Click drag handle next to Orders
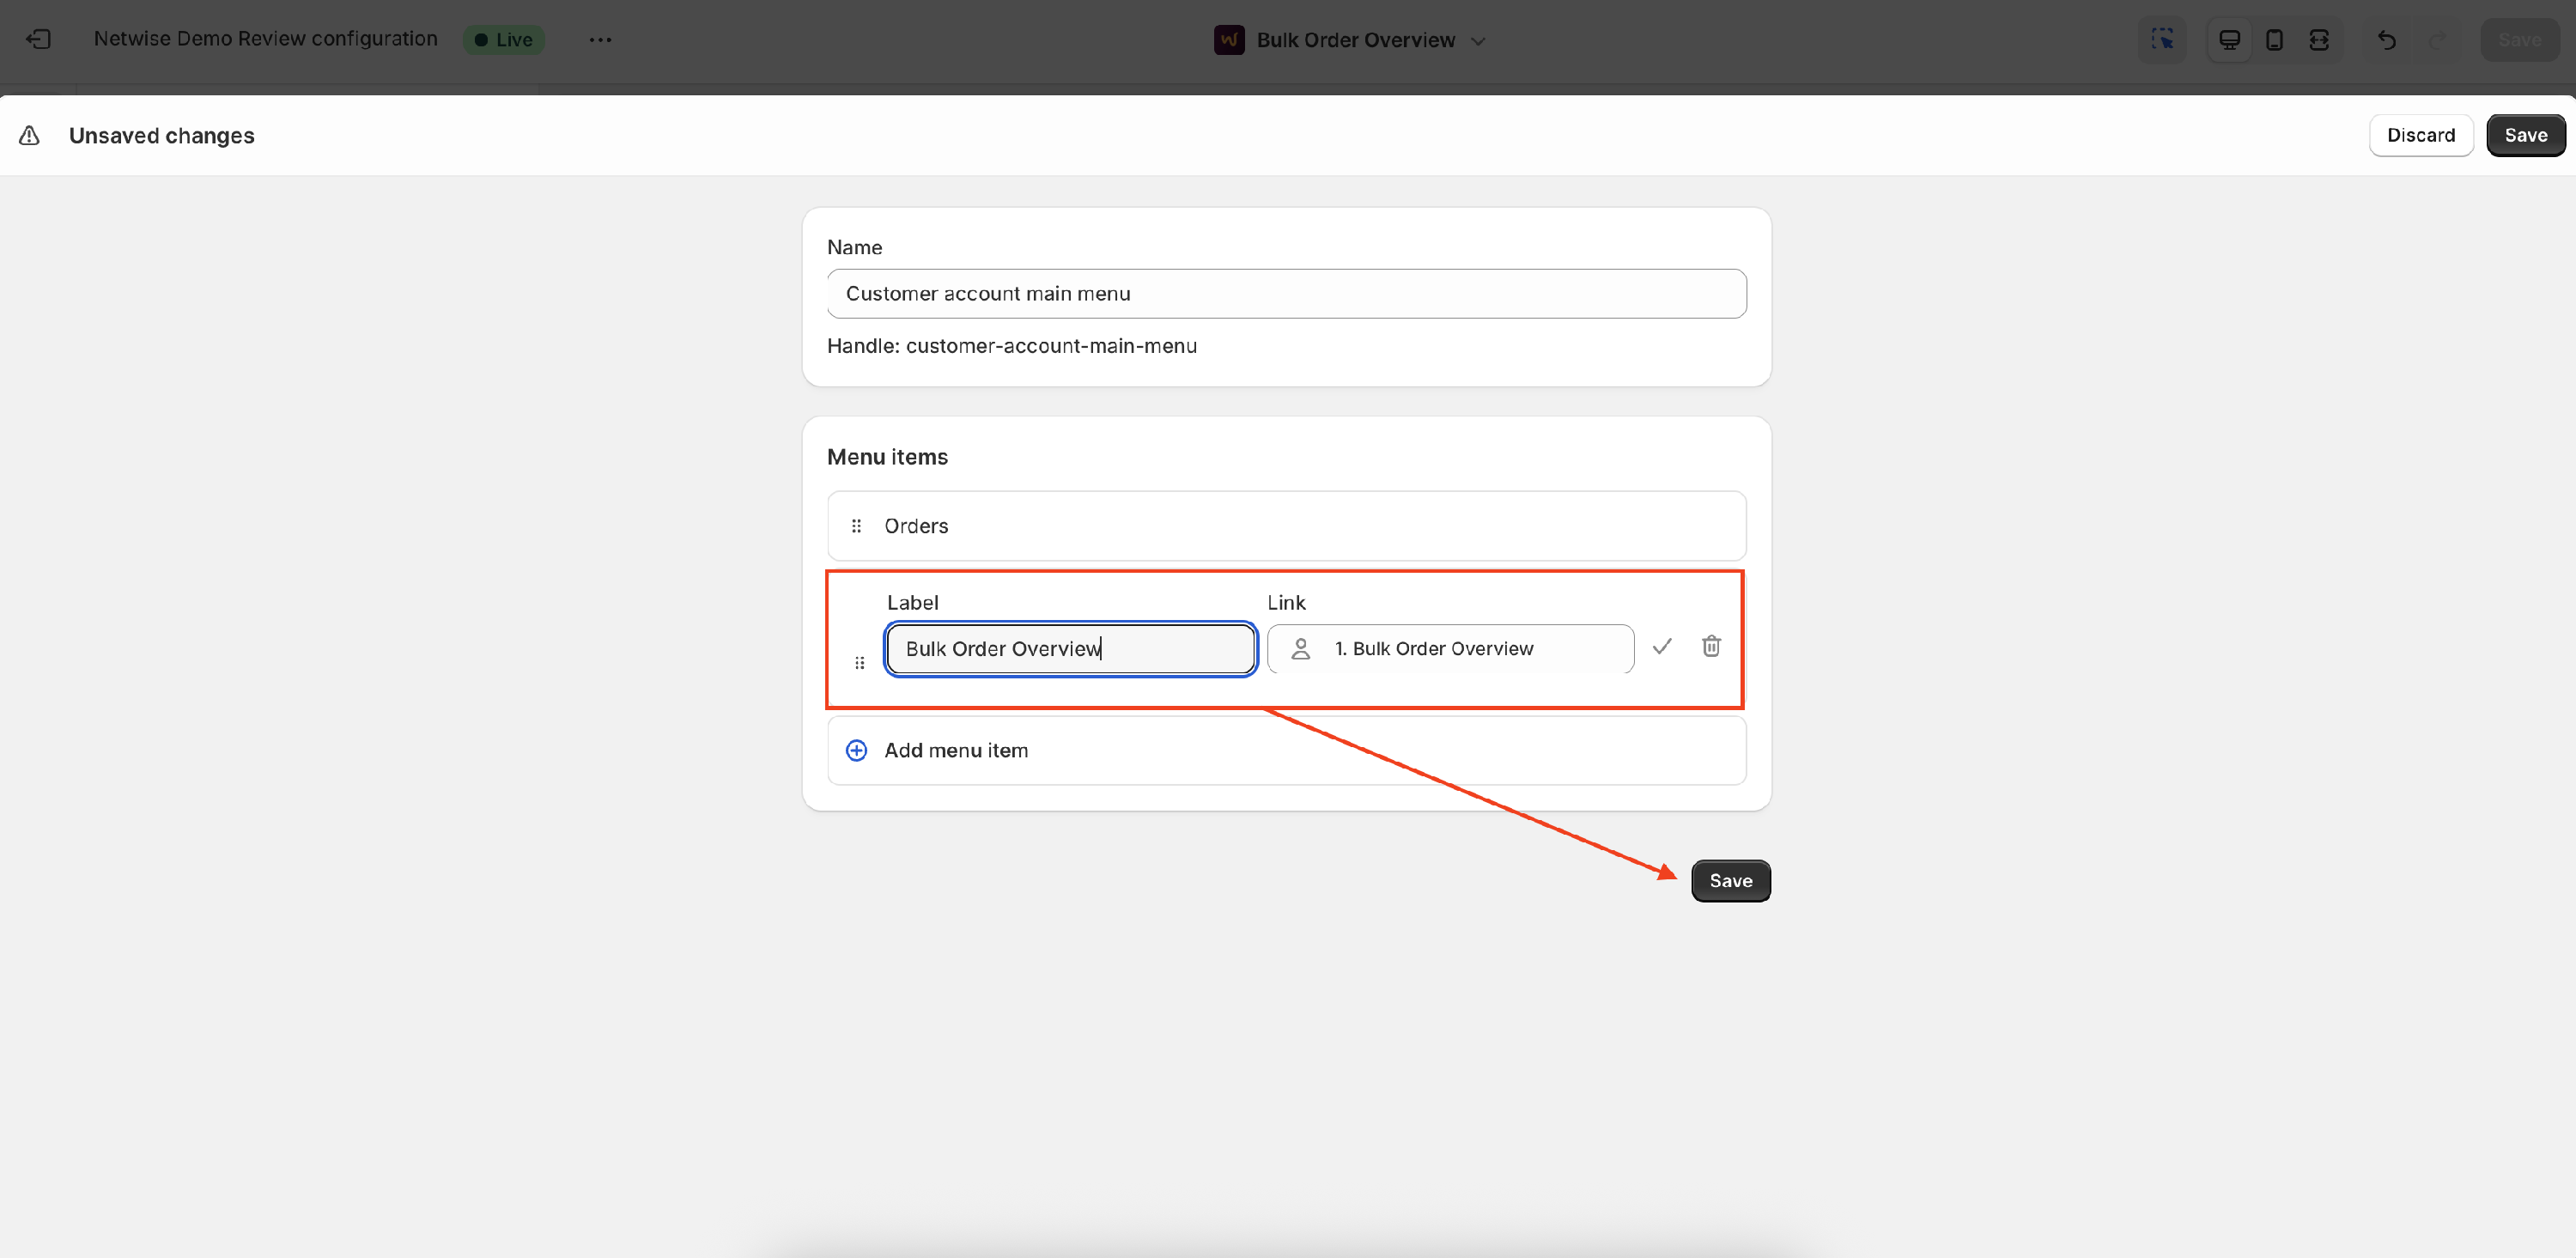The image size is (2576, 1258). coord(856,526)
